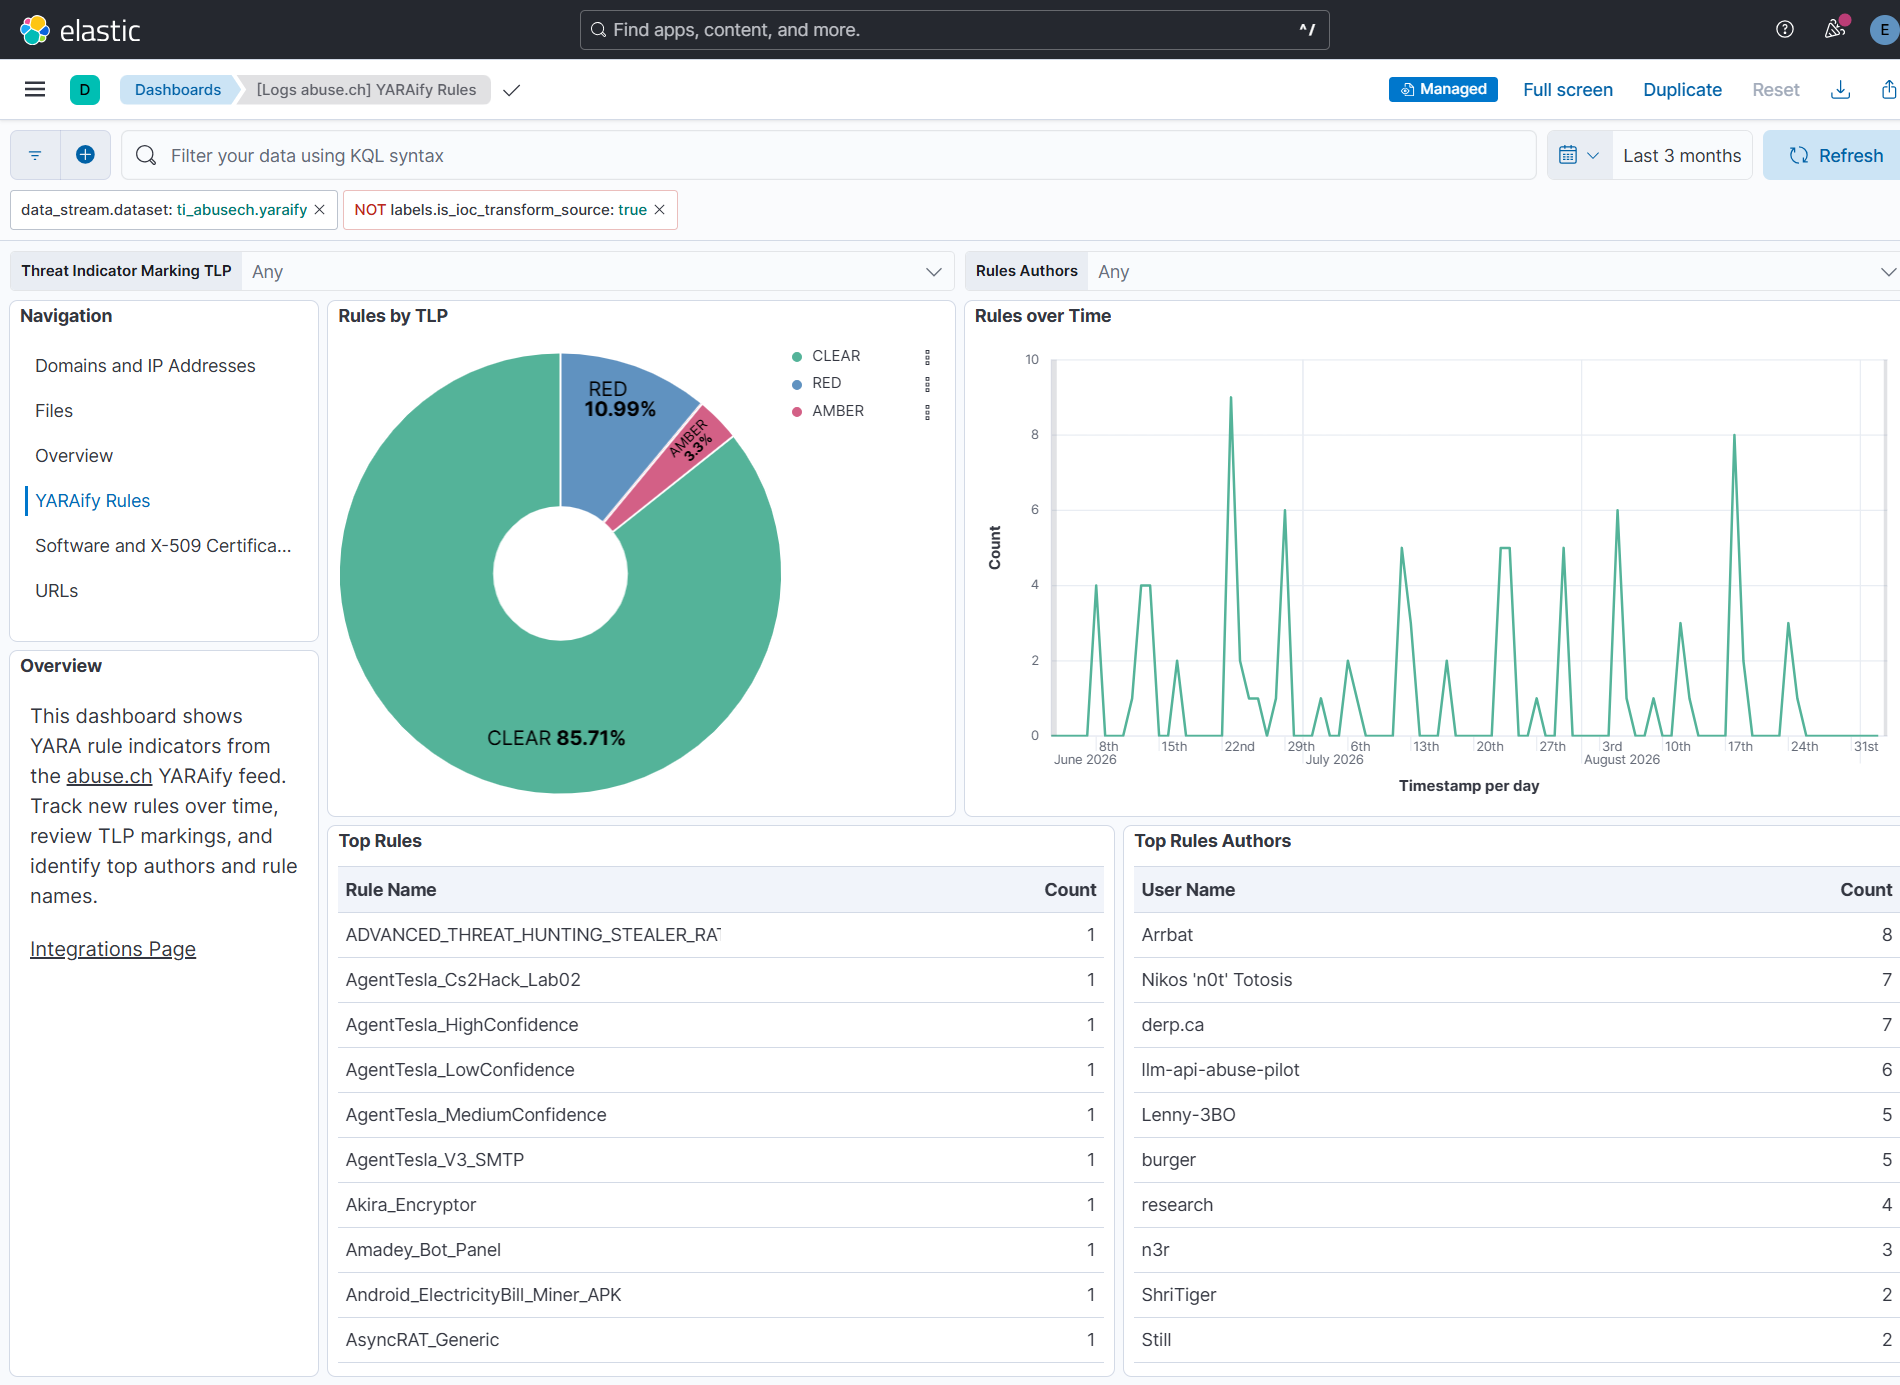The height and width of the screenshot is (1385, 1900).
Task: Add a new filter with plus icon
Action: [x=85, y=155]
